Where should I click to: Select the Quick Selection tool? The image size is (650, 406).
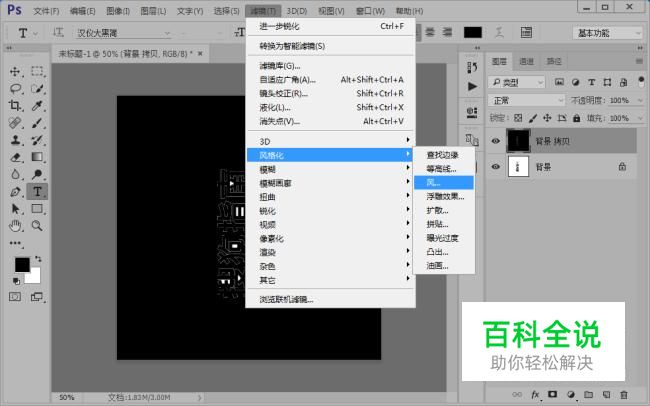tap(37, 88)
